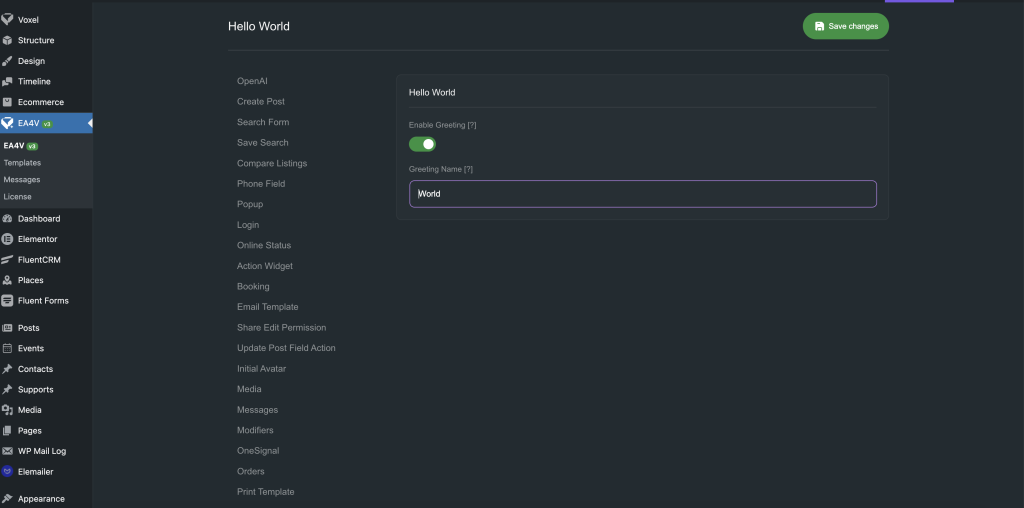Image resolution: width=1024 pixels, height=508 pixels.
Task: Open Elementor via its sidebar icon
Action: click(8, 239)
